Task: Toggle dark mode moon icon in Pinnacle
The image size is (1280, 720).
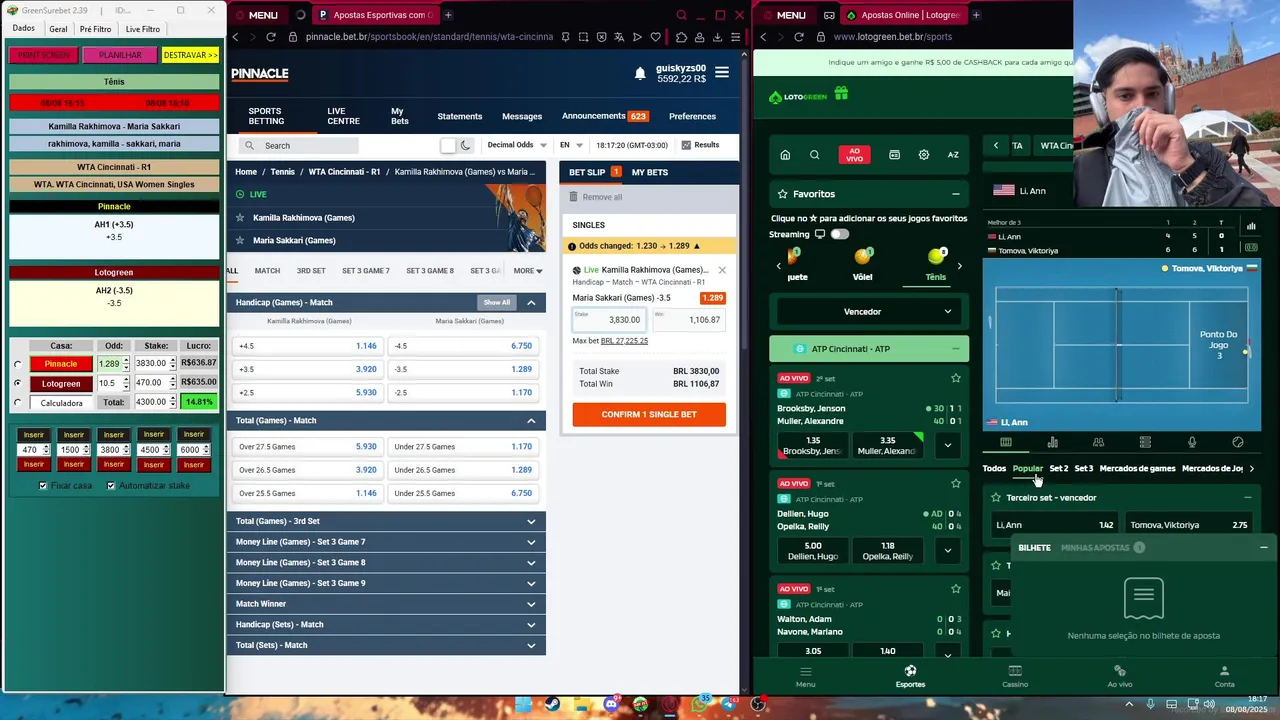Action: click(x=465, y=145)
